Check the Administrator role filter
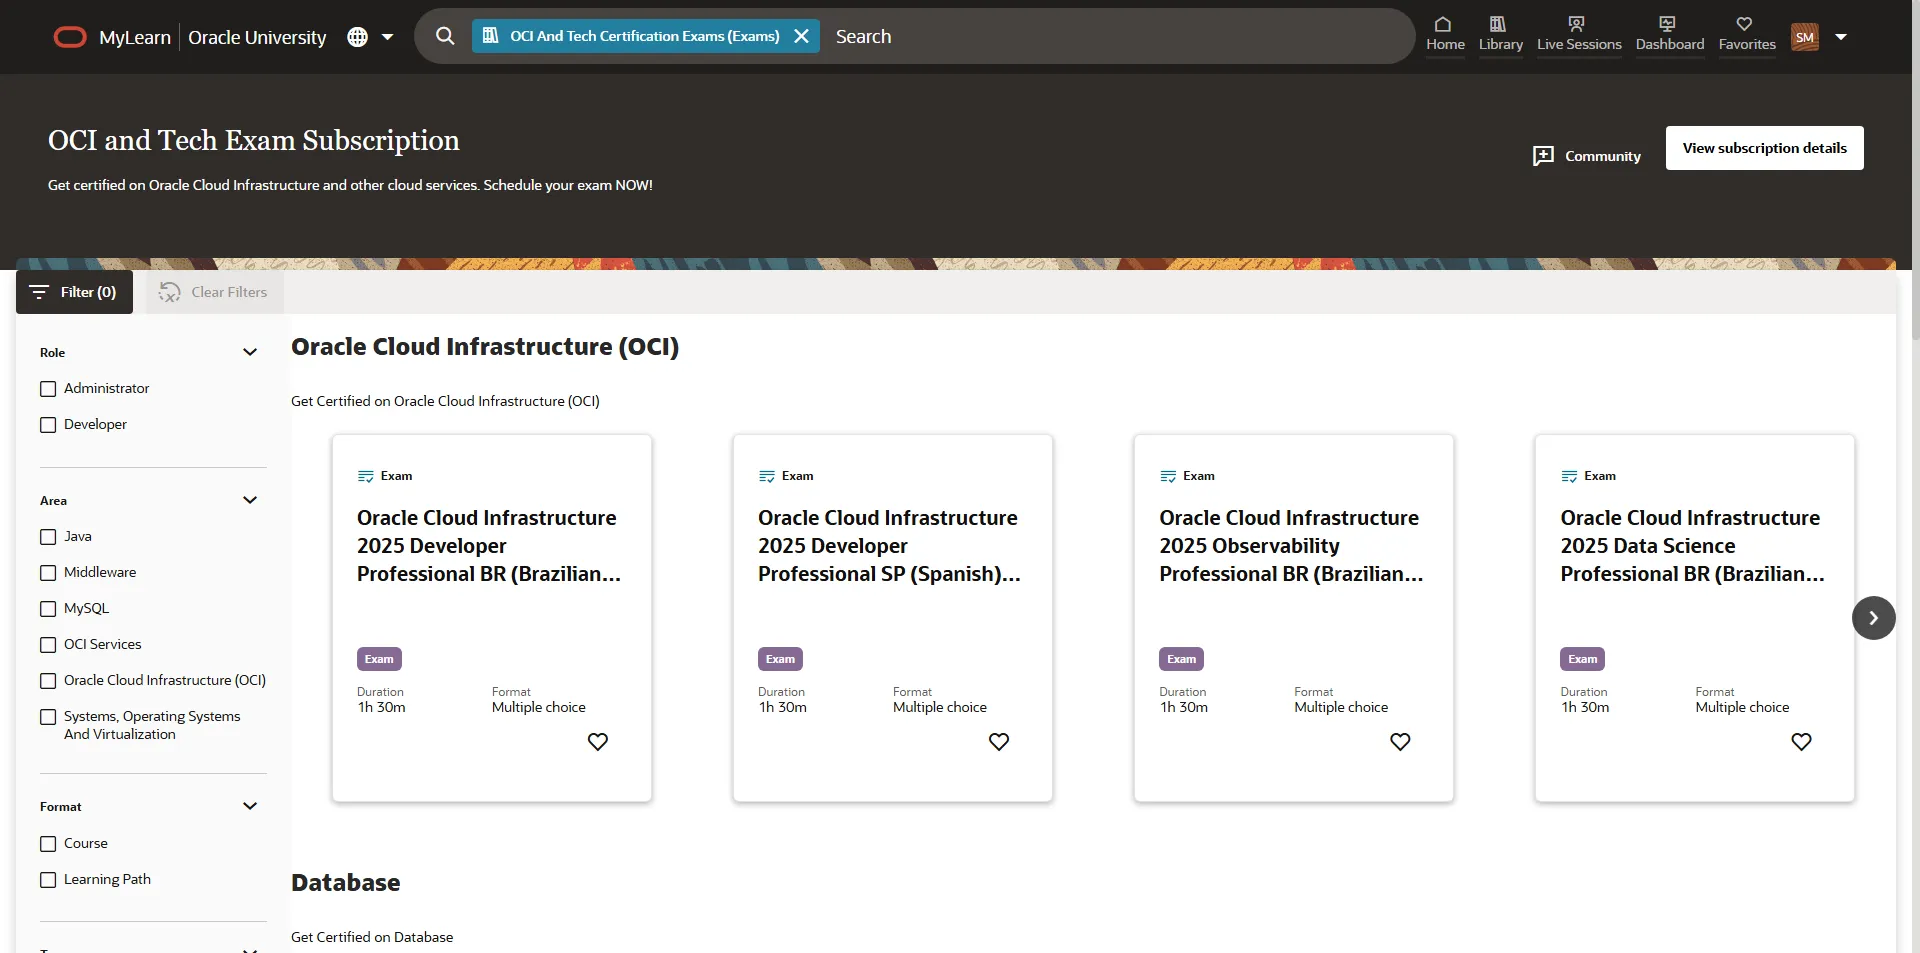 tap(48, 389)
